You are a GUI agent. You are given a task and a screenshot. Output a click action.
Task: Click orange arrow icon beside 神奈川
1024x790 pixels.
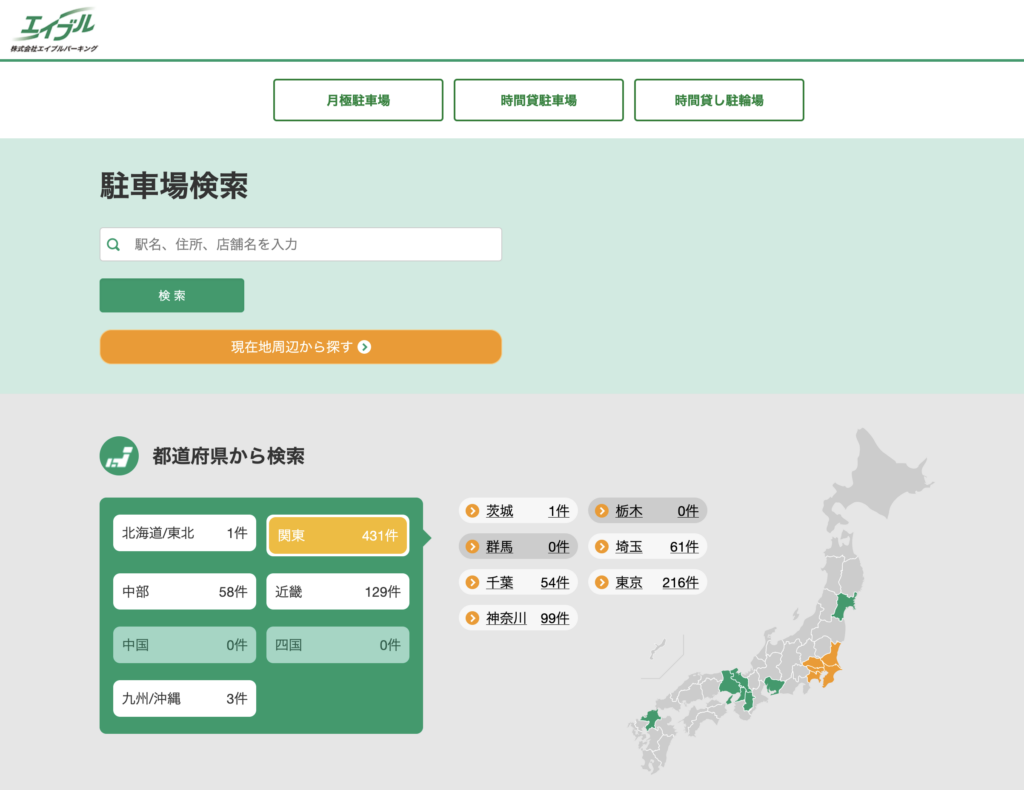tap(472, 618)
